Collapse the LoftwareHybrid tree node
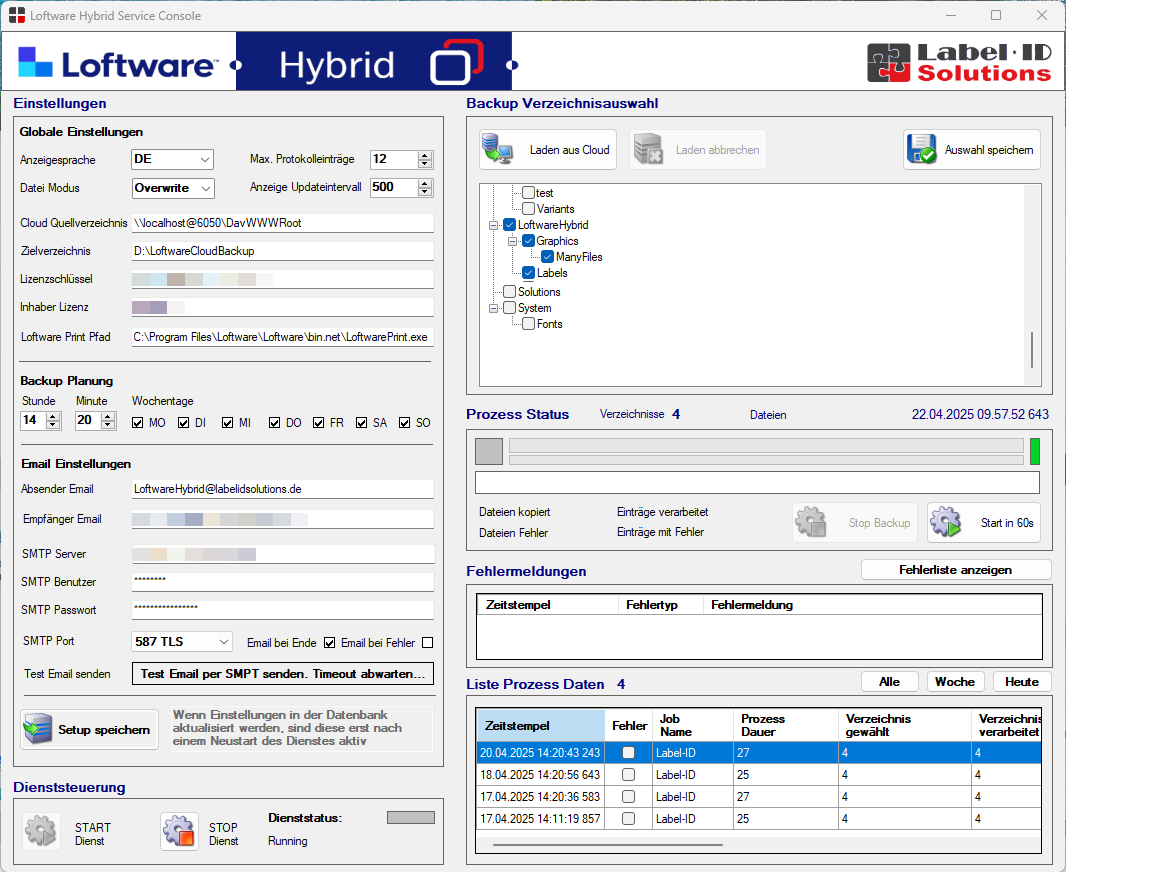 (x=494, y=225)
